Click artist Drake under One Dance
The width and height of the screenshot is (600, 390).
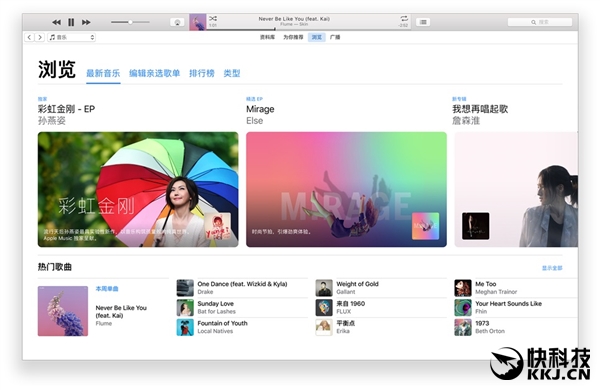[x=205, y=292]
